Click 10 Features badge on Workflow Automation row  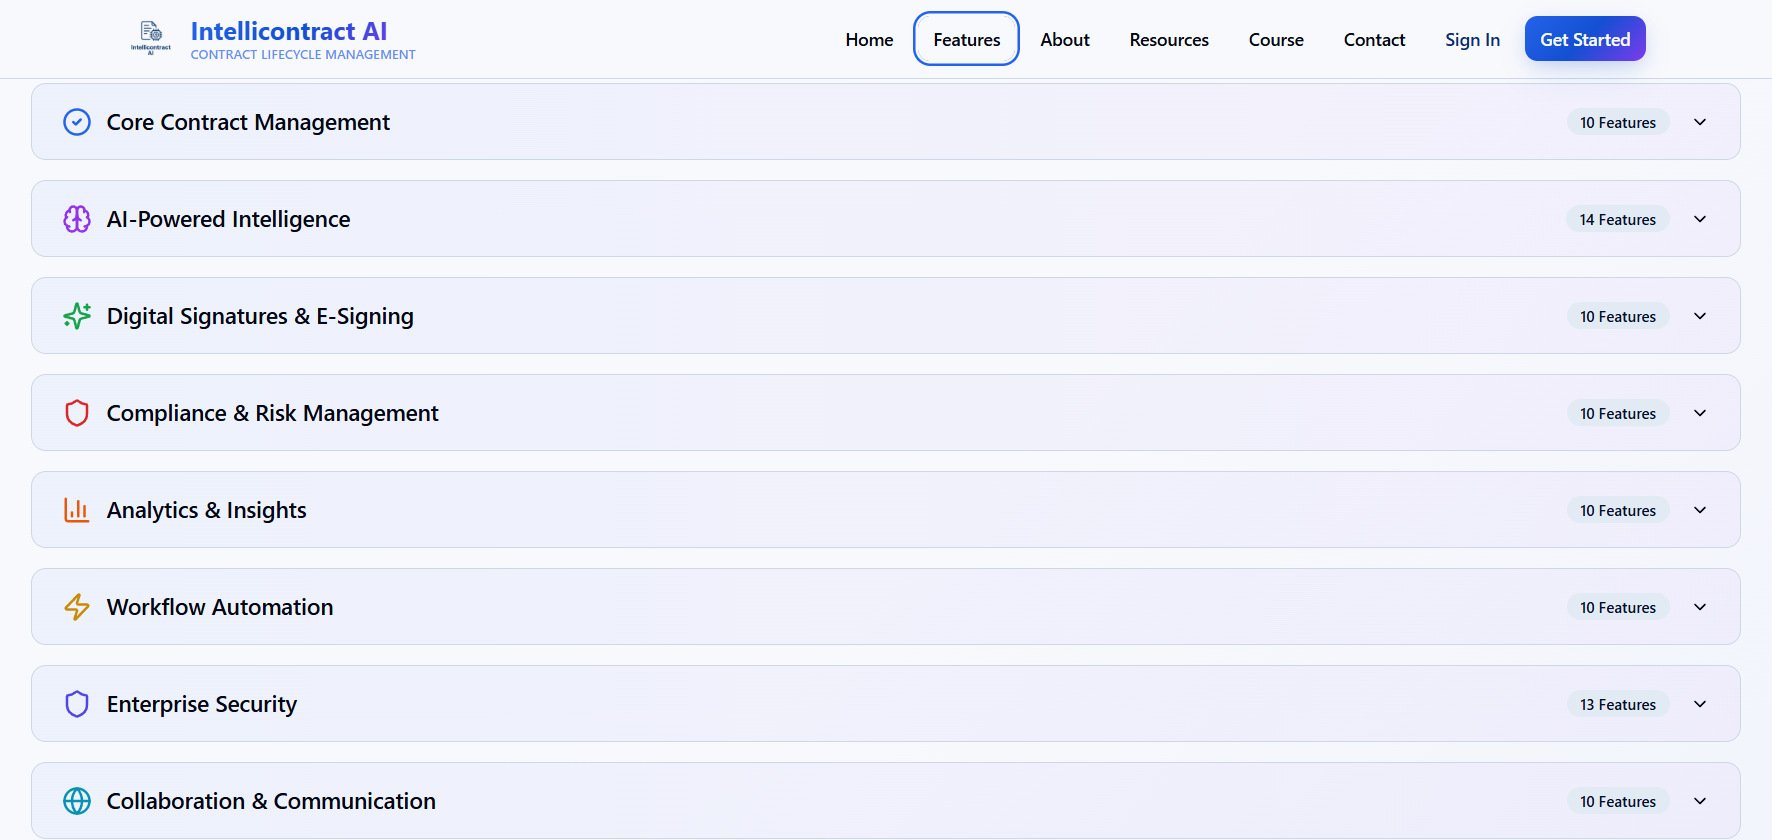[x=1618, y=607]
